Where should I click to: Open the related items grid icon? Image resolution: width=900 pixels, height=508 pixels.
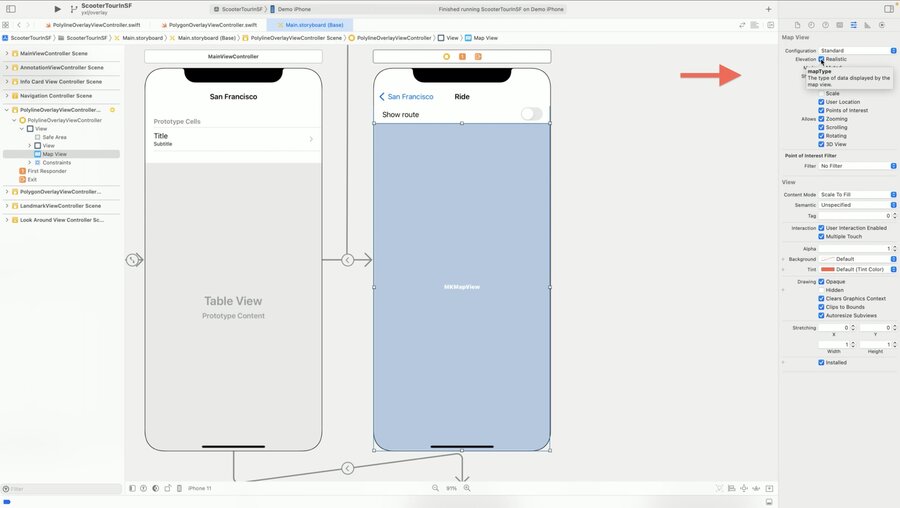click(x=6, y=25)
